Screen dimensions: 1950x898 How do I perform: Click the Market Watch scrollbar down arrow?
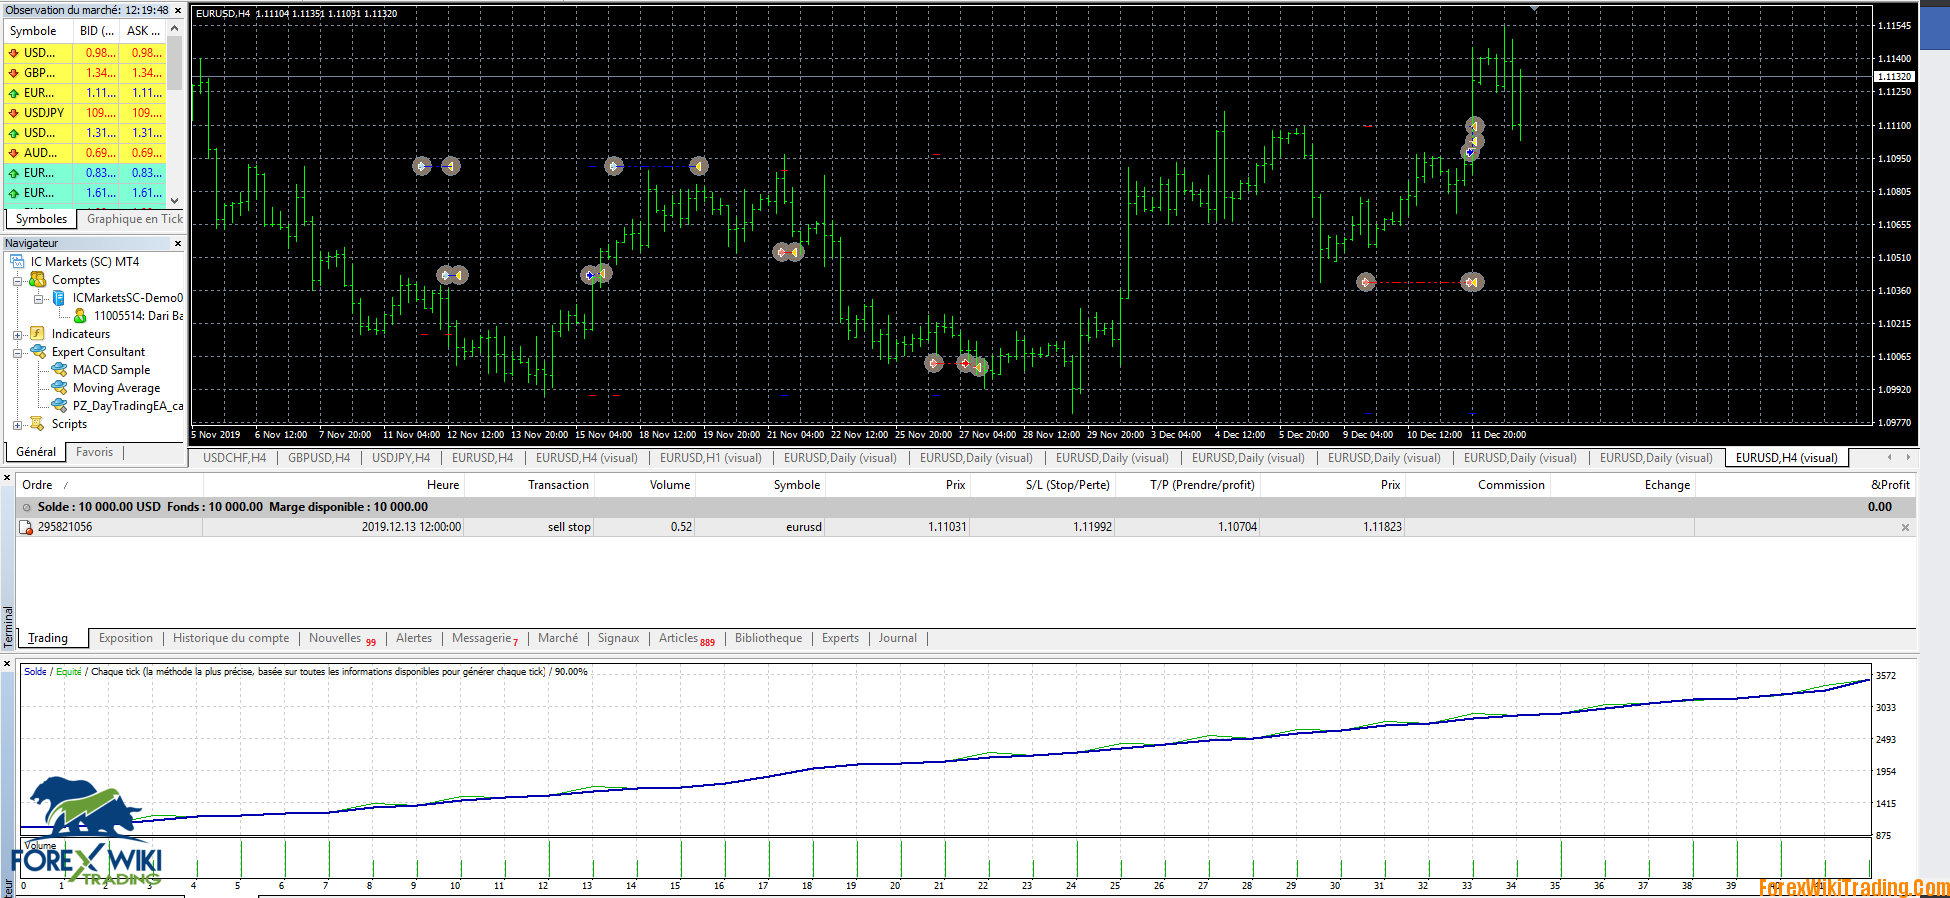[175, 200]
